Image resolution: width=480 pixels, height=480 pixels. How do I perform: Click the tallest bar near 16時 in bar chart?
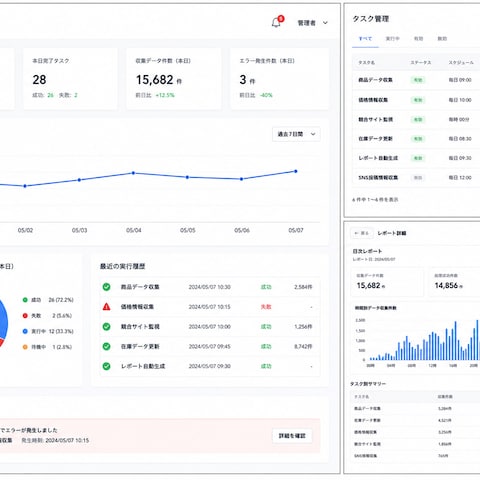(x=455, y=340)
